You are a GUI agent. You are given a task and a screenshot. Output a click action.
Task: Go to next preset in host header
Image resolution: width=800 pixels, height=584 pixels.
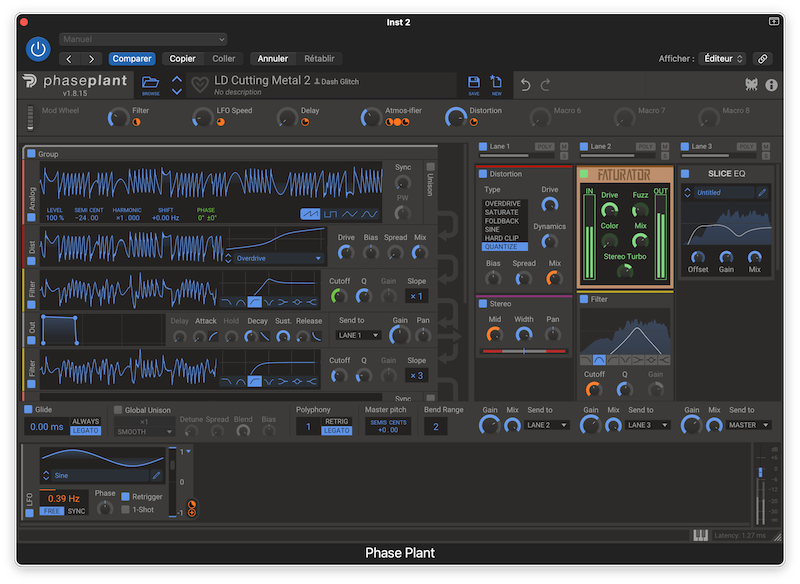[x=91, y=59]
